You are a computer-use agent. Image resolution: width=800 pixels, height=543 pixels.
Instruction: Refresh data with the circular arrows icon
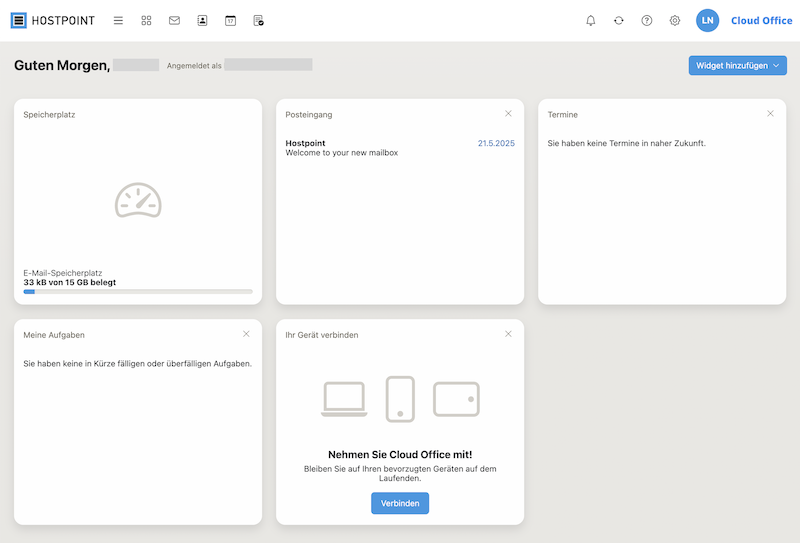click(x=619, y=20)
